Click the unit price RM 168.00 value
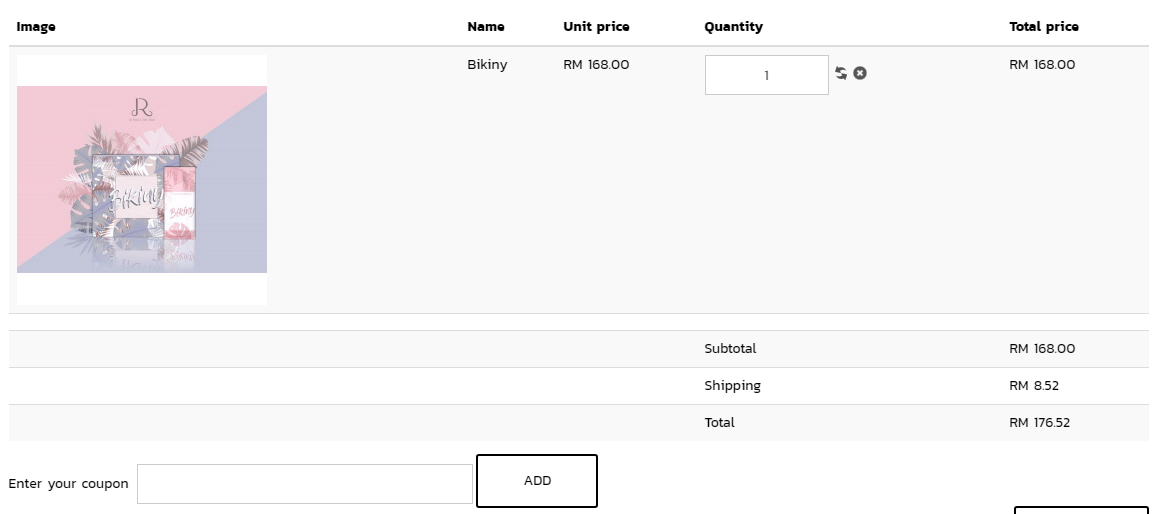1163x514 pixels. click(596, 65)
